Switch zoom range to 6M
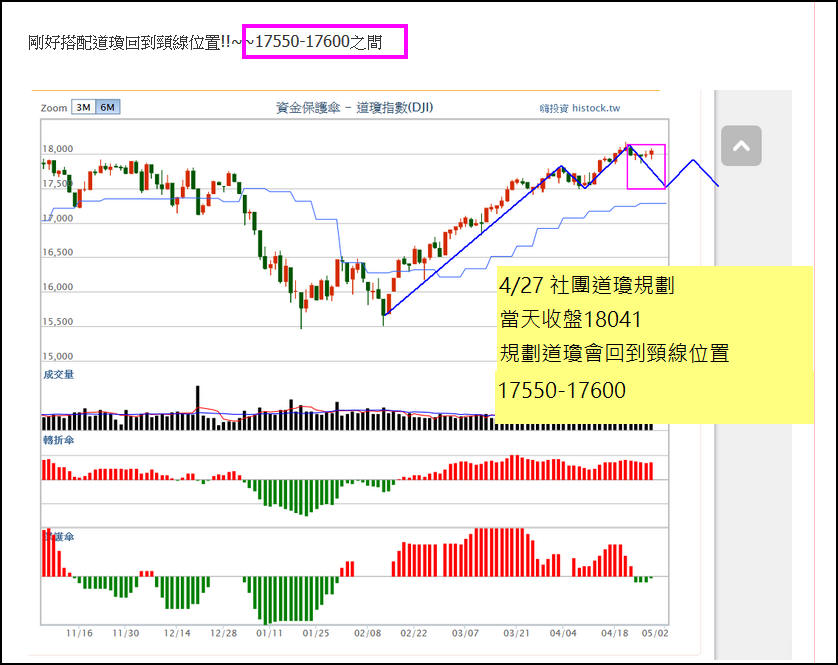Screen dimensions: 838x665 107,108
